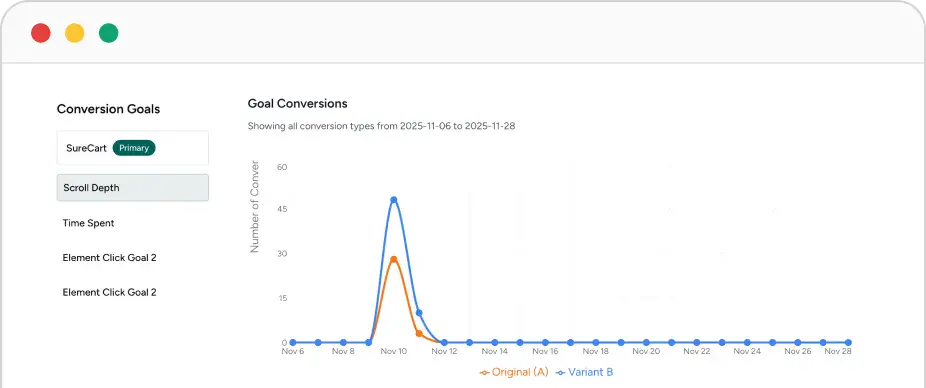Click the Nov 20 data point on chart
Screen dimensions: 926x388
coord(646,343)
